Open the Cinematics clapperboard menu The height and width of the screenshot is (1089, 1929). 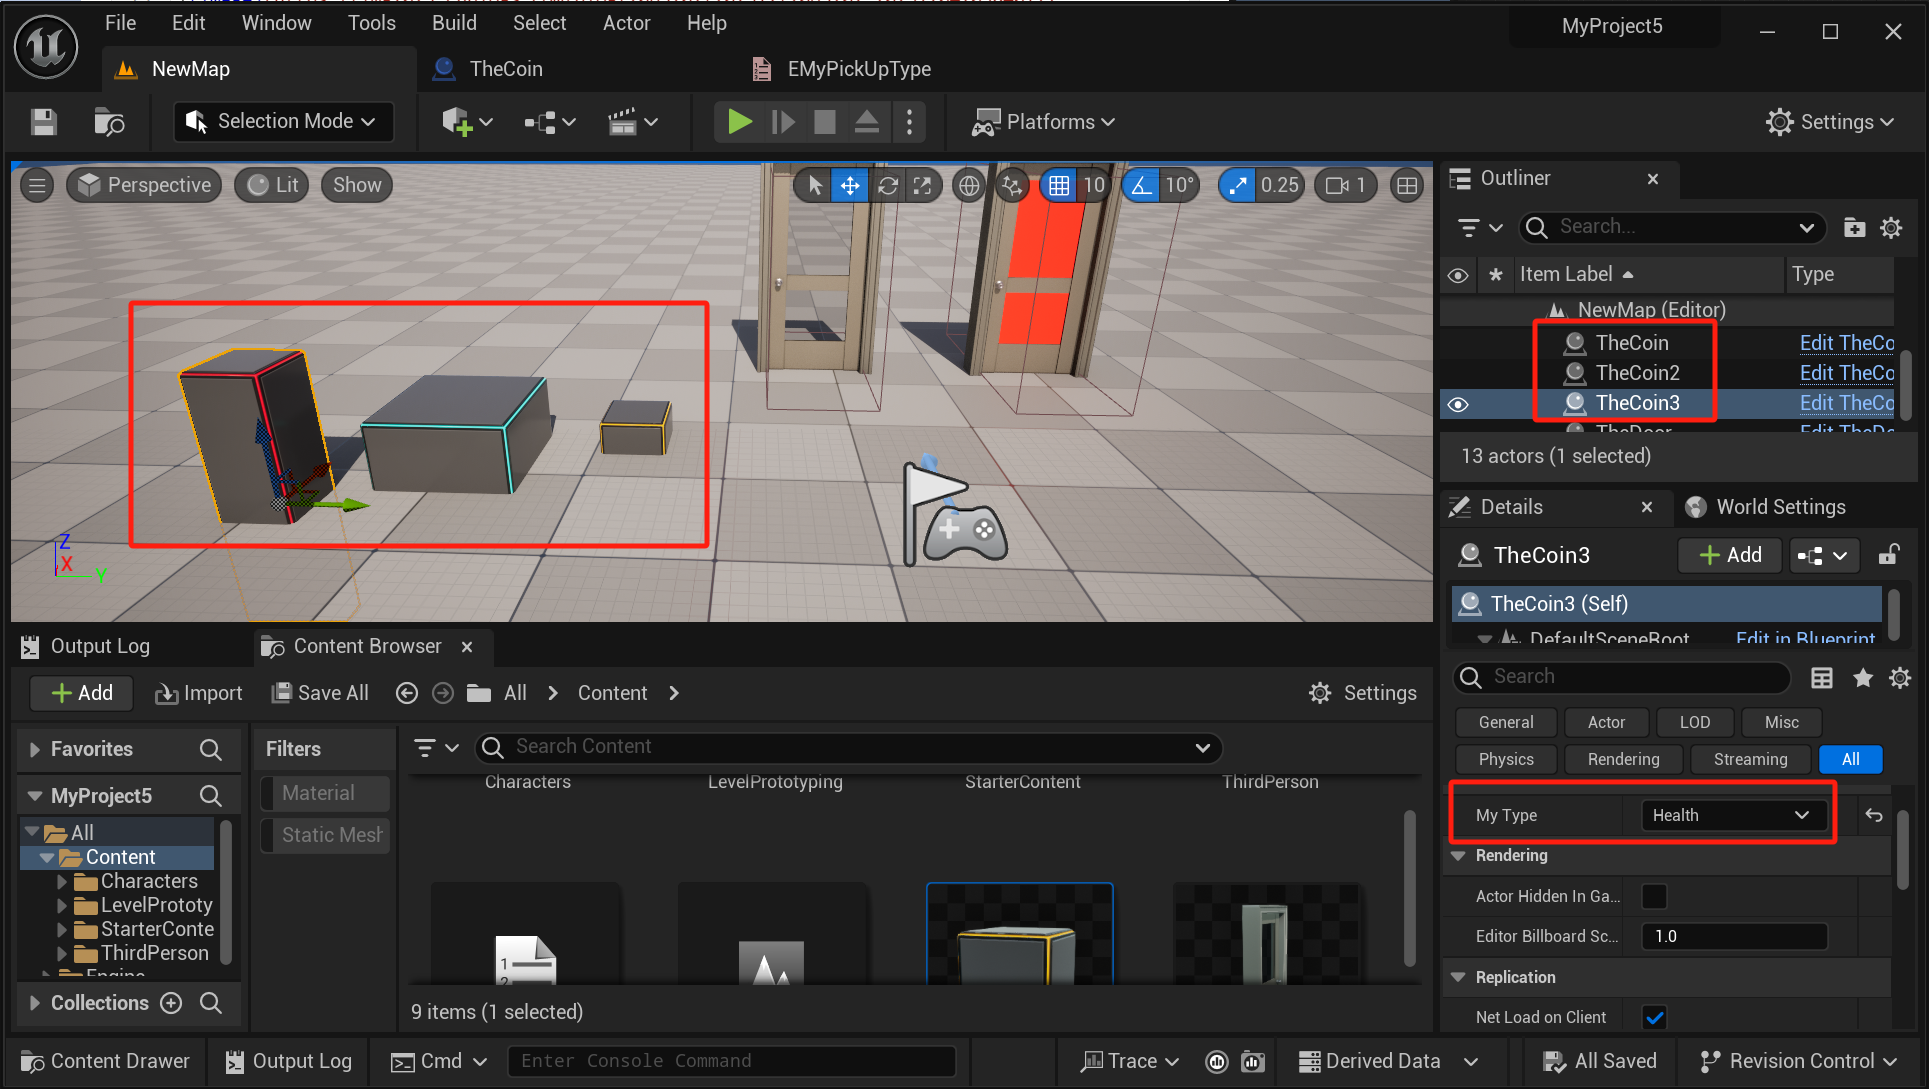(632, 122)
